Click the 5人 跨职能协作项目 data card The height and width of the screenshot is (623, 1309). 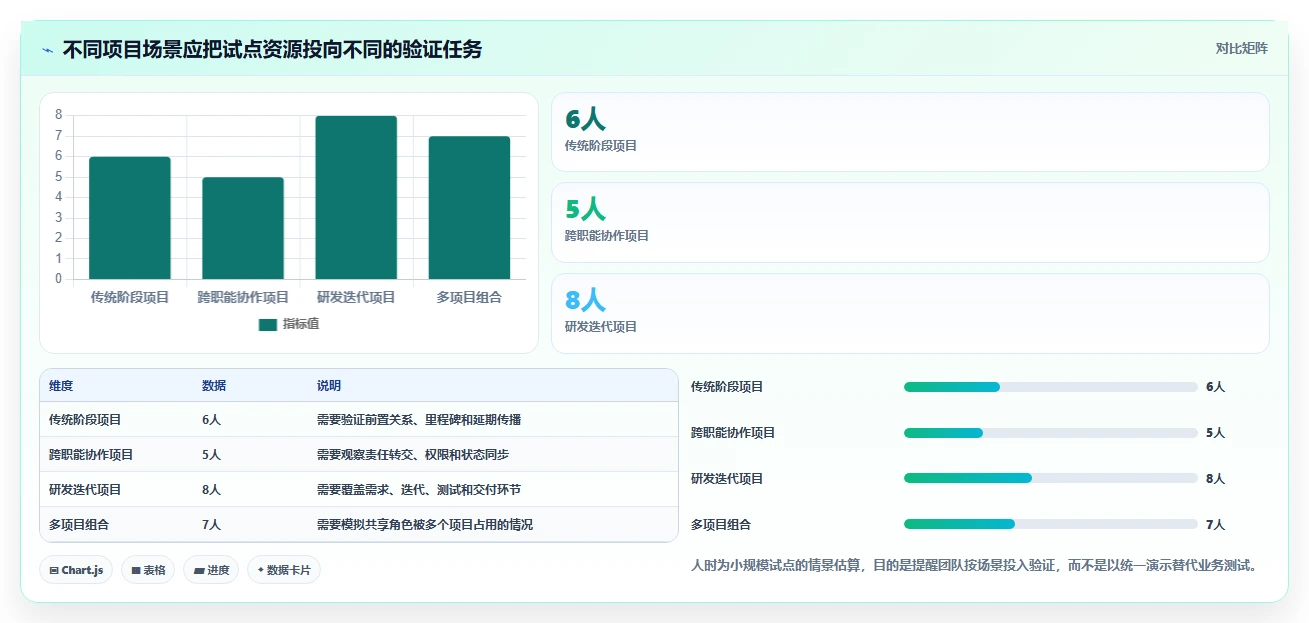tap(910, 222)
